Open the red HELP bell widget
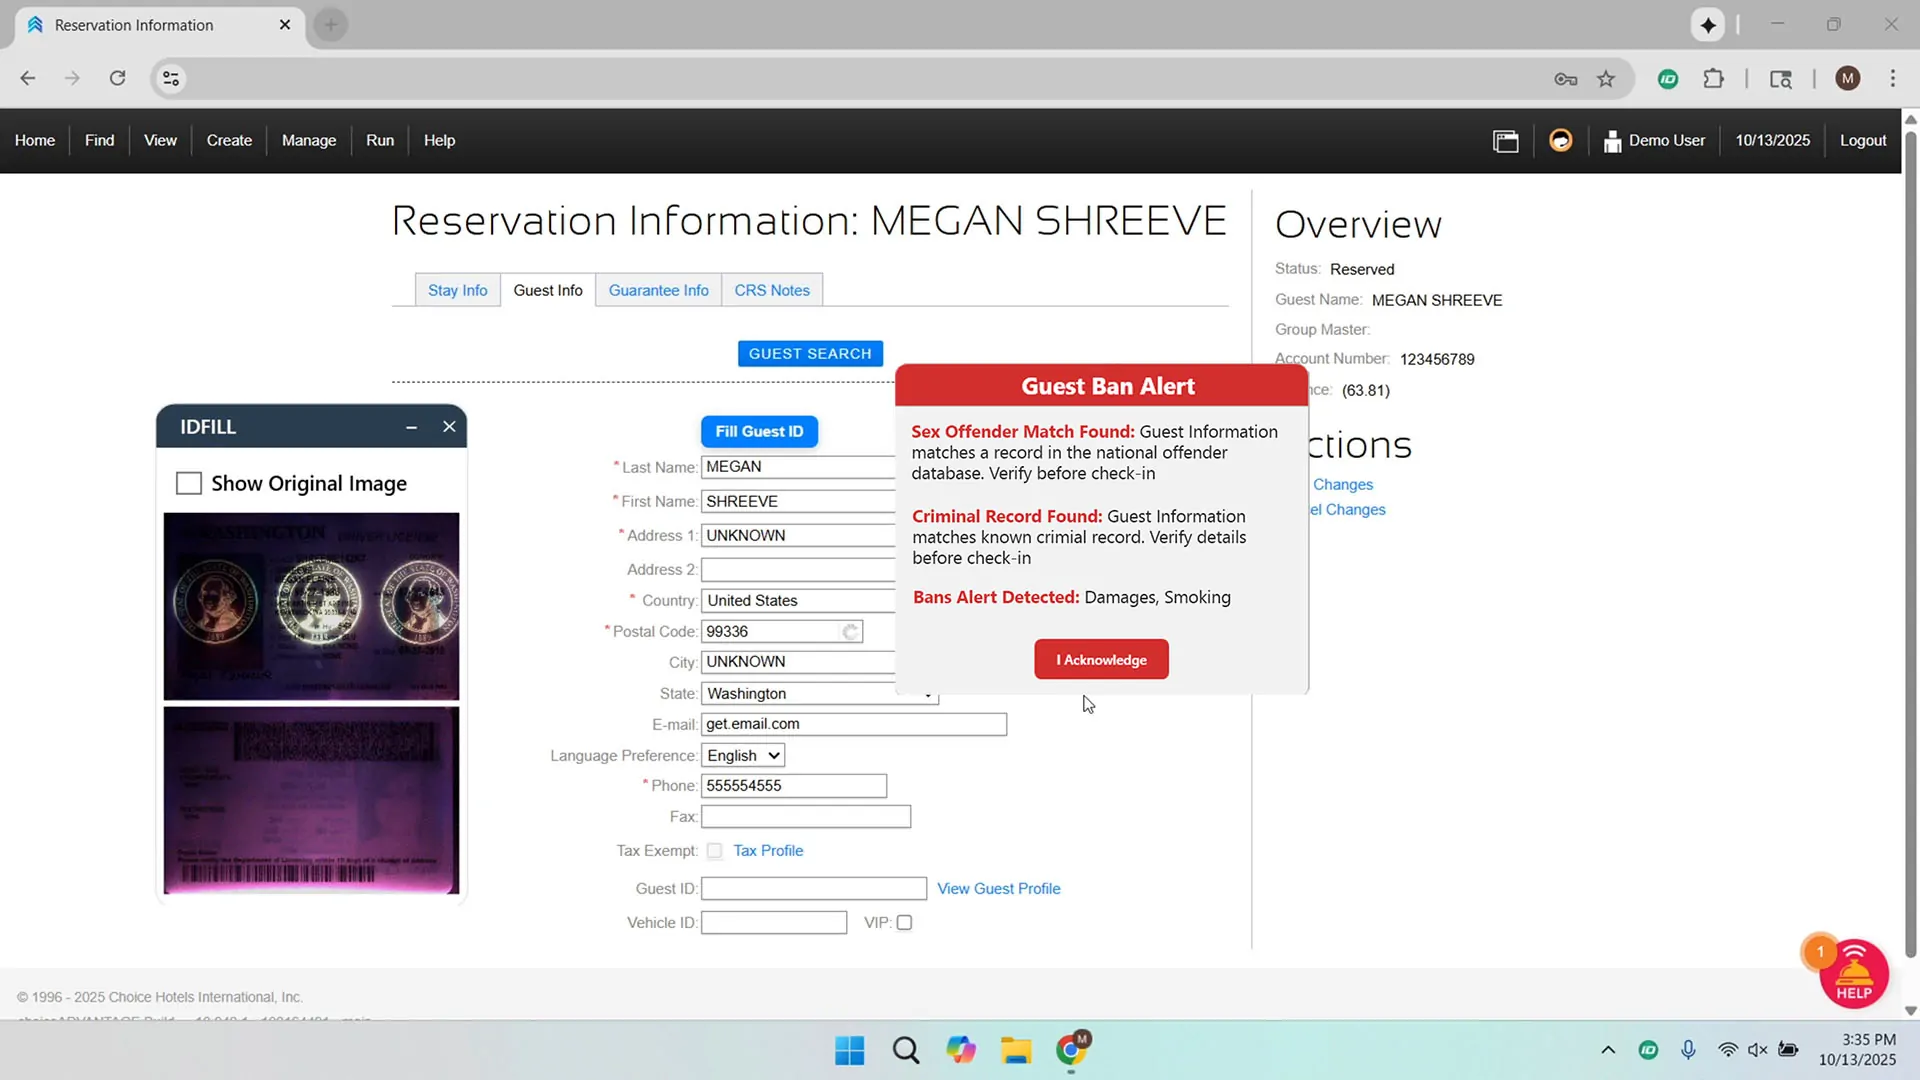Screen dimensions: 1920x1080 pyautogui.click(x=1853, y=974)
